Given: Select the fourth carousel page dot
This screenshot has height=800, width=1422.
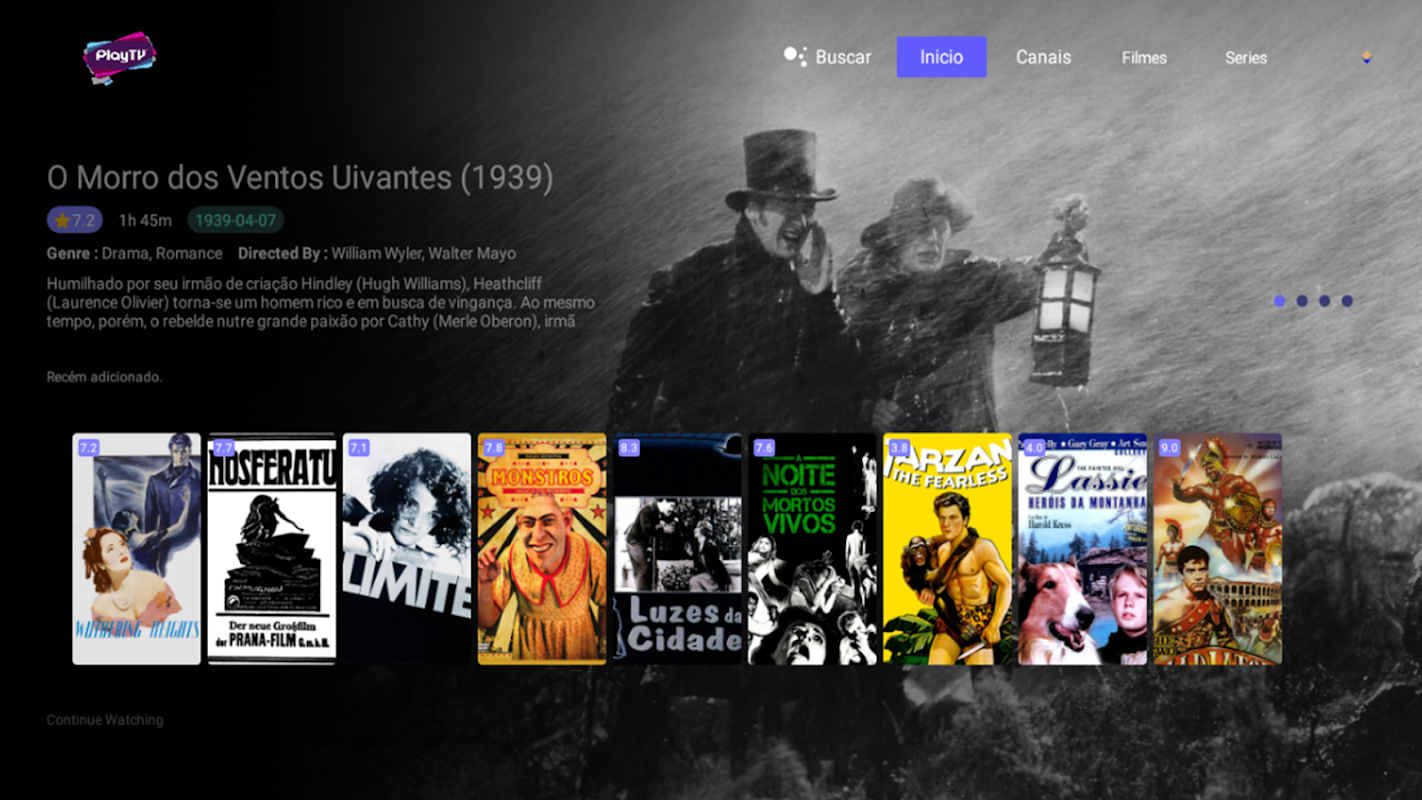Looking at the screenshot, I should 1347,301.
